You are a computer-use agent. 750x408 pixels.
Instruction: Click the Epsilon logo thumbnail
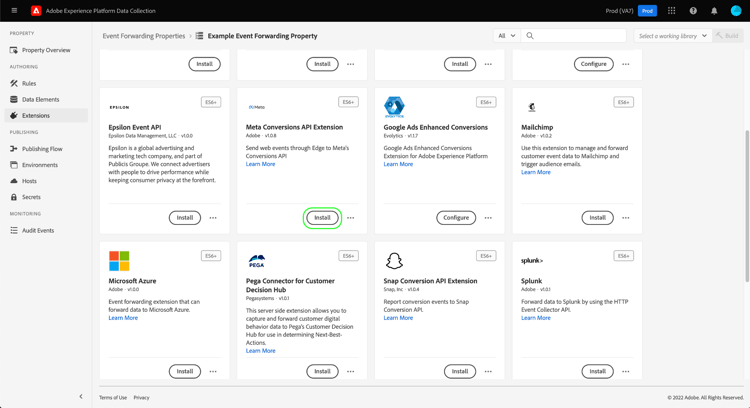point(119,107)
